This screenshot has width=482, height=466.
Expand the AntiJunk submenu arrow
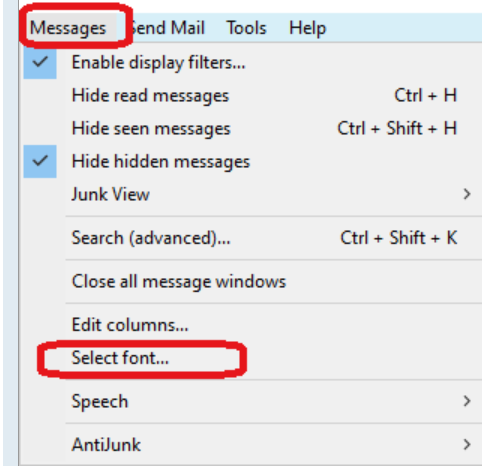(467, 444)
